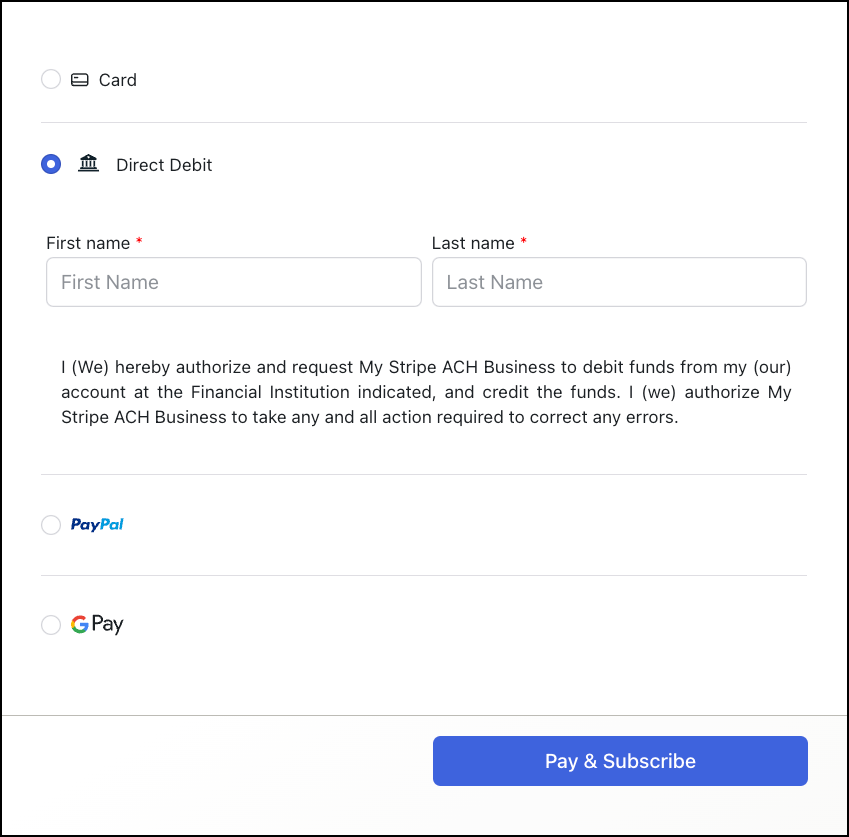This screenshot has width=849, height=837.
Task: Click the light-blue Pal part of PayPal logo
Action: [112, 524]
